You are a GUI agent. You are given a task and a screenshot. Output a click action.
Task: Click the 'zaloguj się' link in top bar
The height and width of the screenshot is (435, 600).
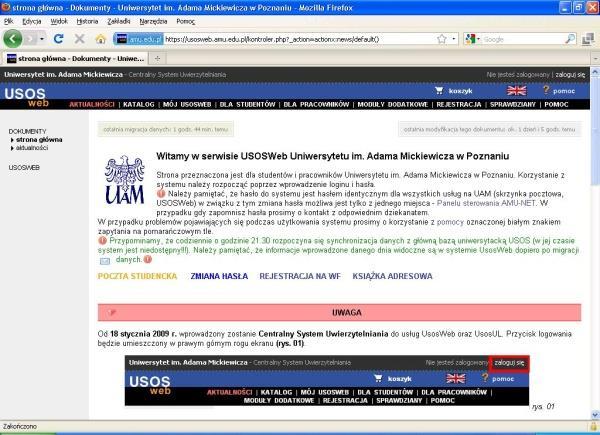click(x=570, y=75)
